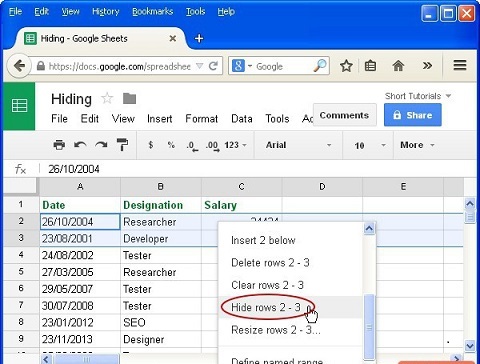The width and height of the screenshot is (480, 364).
Task: Choose Insert 2 below
Action: click(291, 240)
